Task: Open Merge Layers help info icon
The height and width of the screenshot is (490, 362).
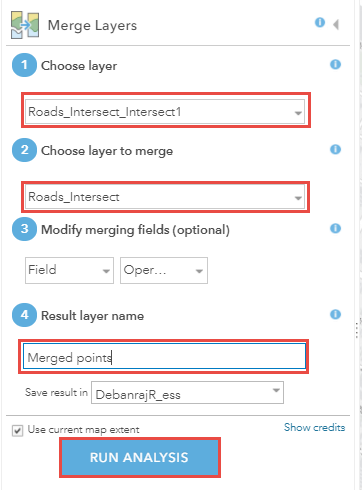Action: (x=320, y=22)
